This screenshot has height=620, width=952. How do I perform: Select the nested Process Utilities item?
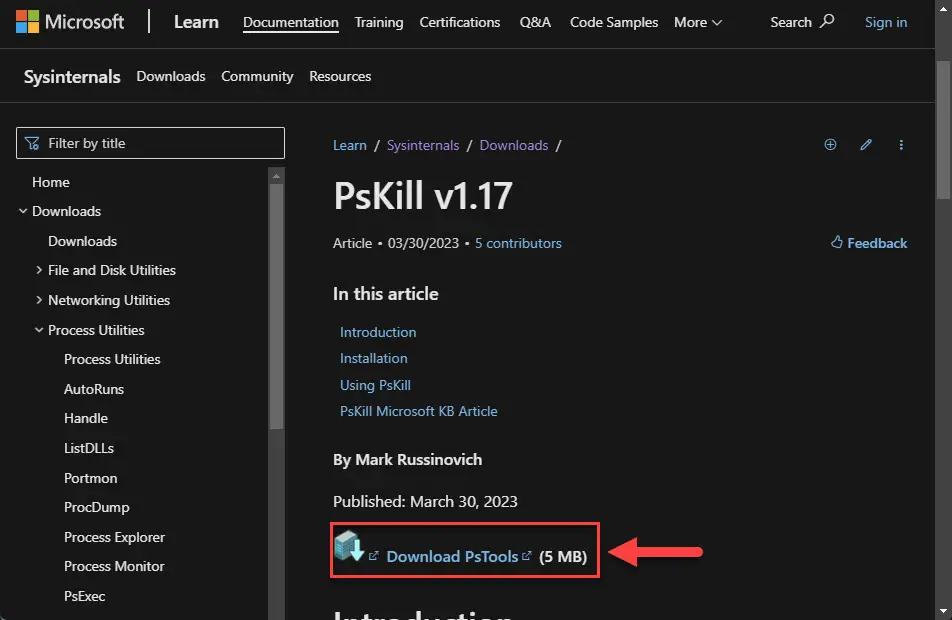[112, 359]
